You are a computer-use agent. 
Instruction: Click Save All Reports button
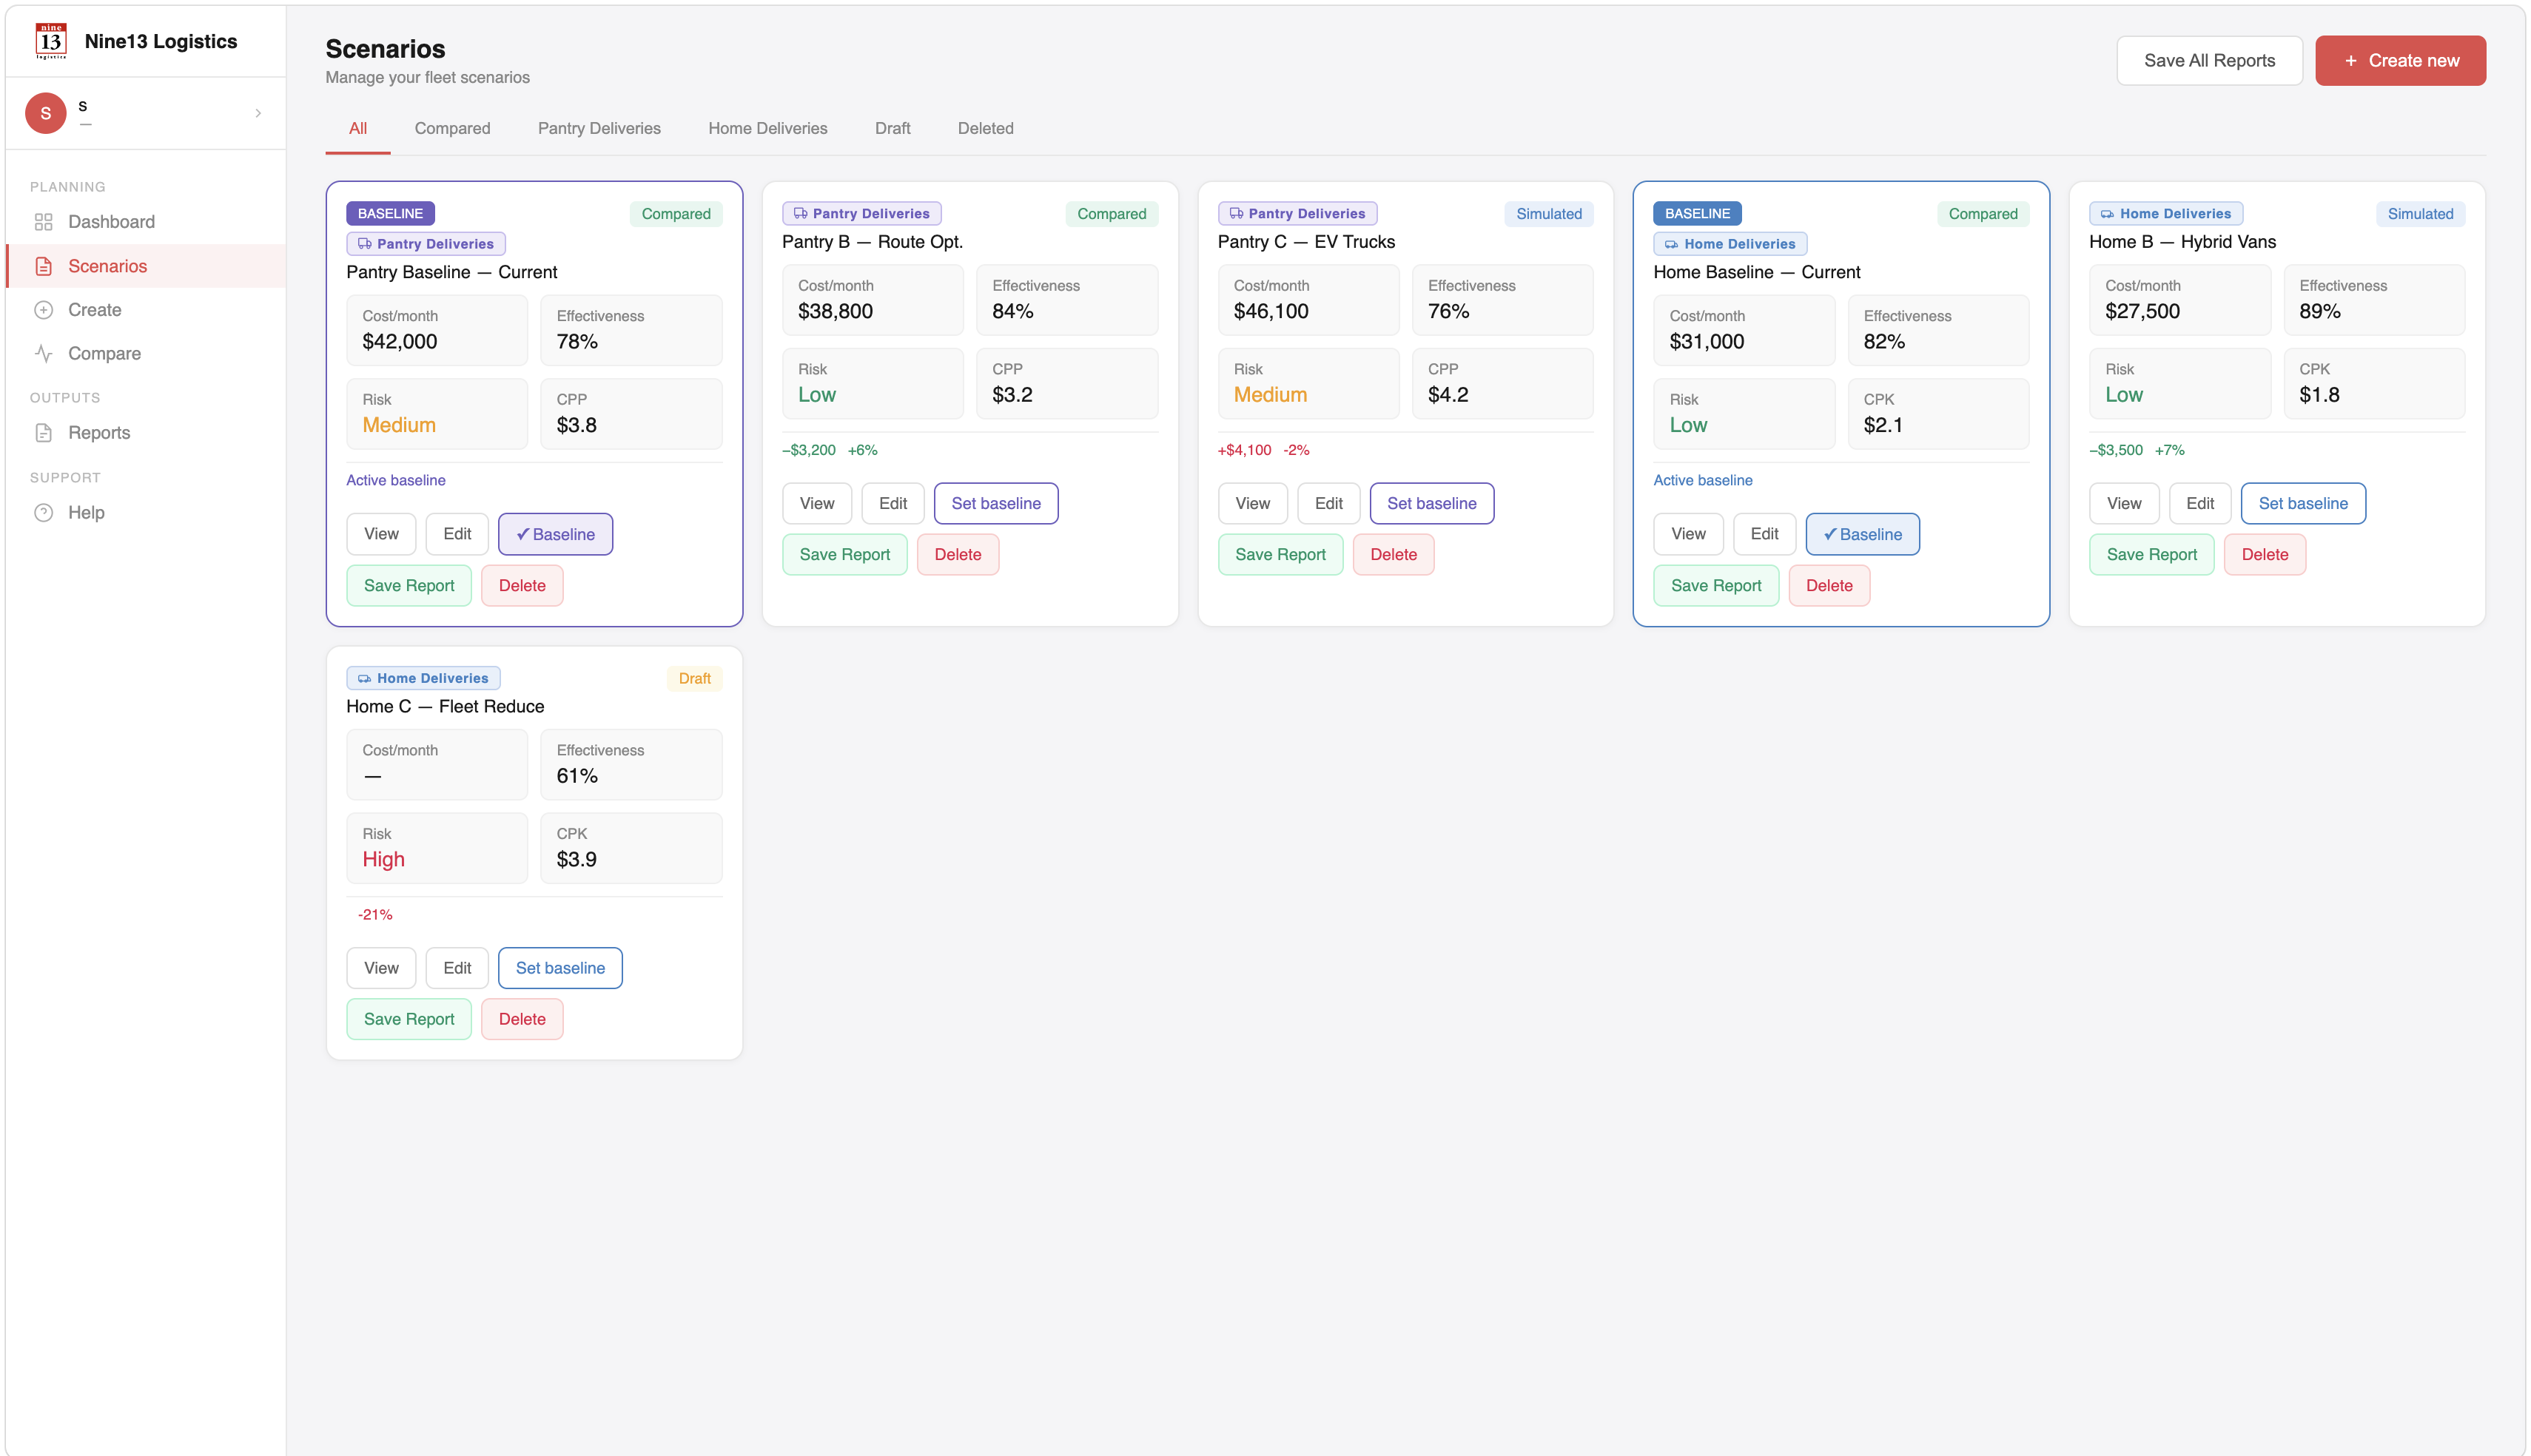click(2209, 61)
